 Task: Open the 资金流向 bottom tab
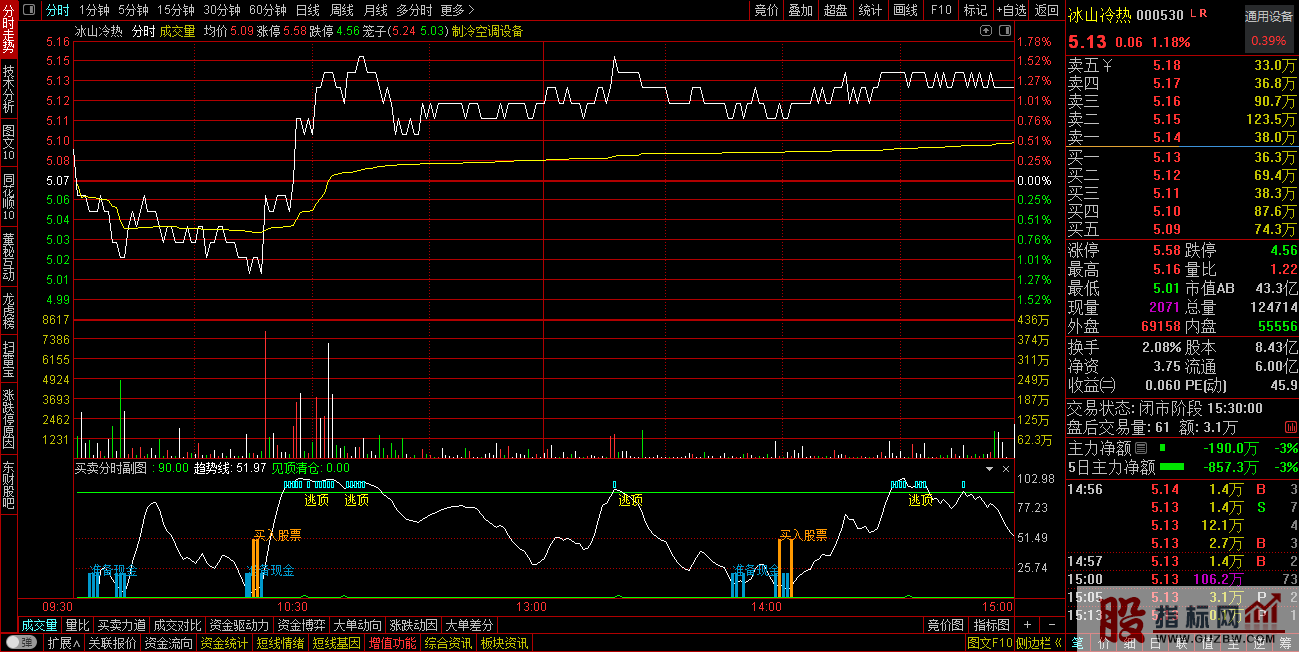click(x=168, y=643)
